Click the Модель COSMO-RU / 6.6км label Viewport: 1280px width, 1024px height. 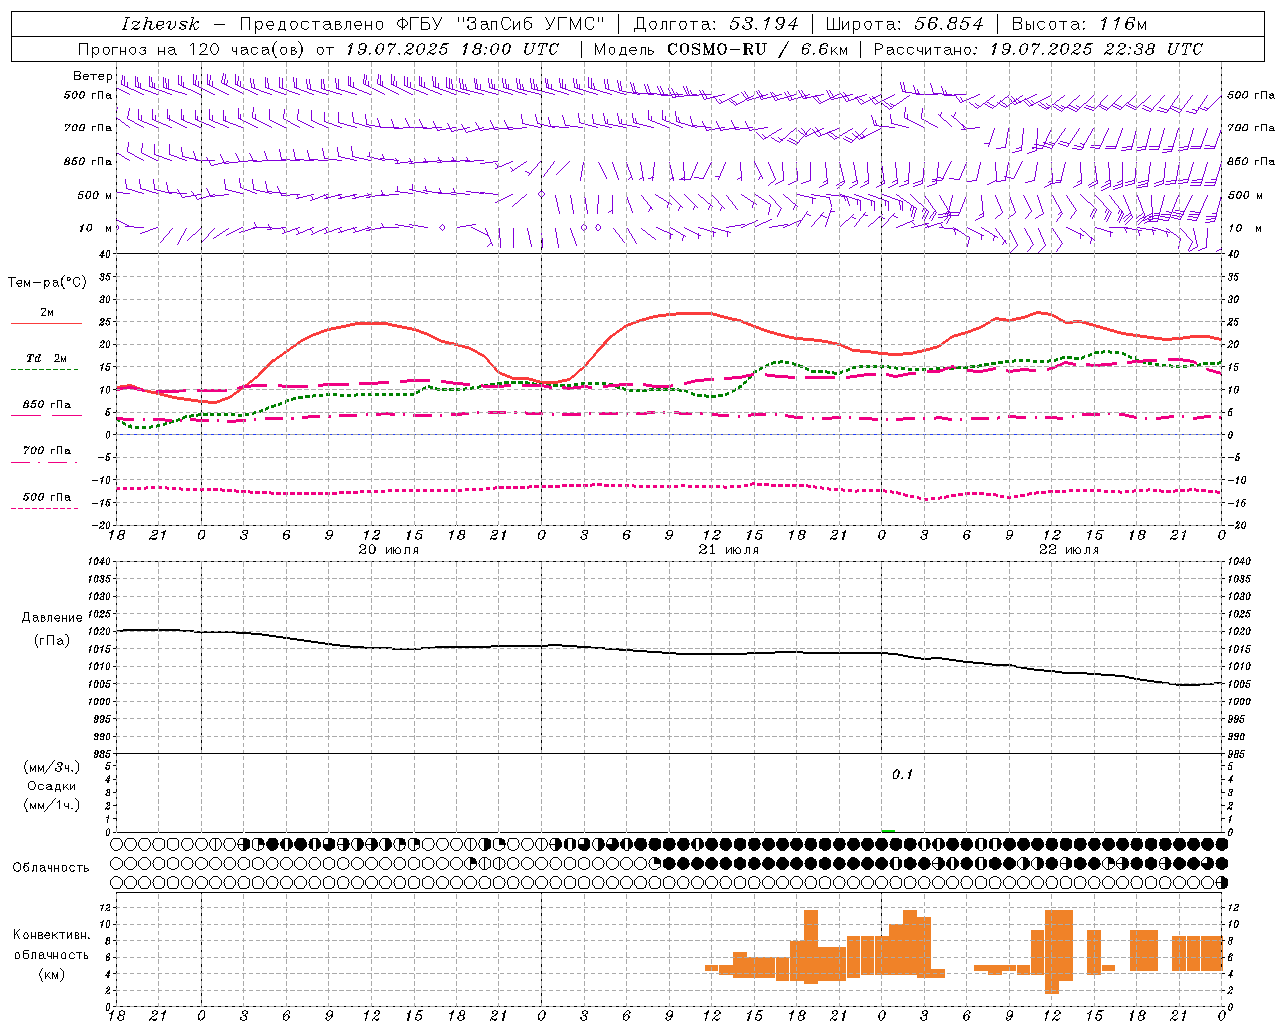721,49
